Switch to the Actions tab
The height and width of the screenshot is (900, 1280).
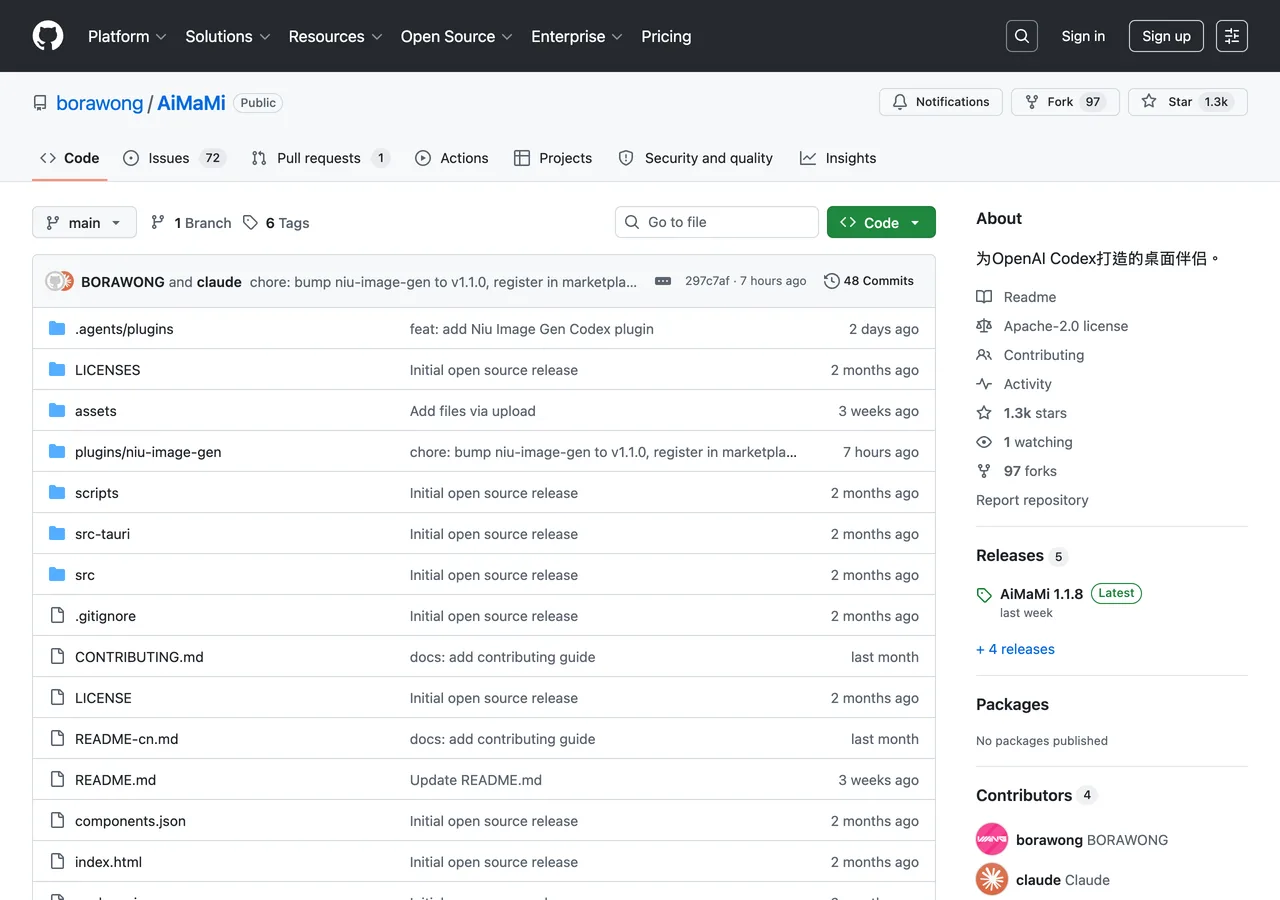coord(452,158)
